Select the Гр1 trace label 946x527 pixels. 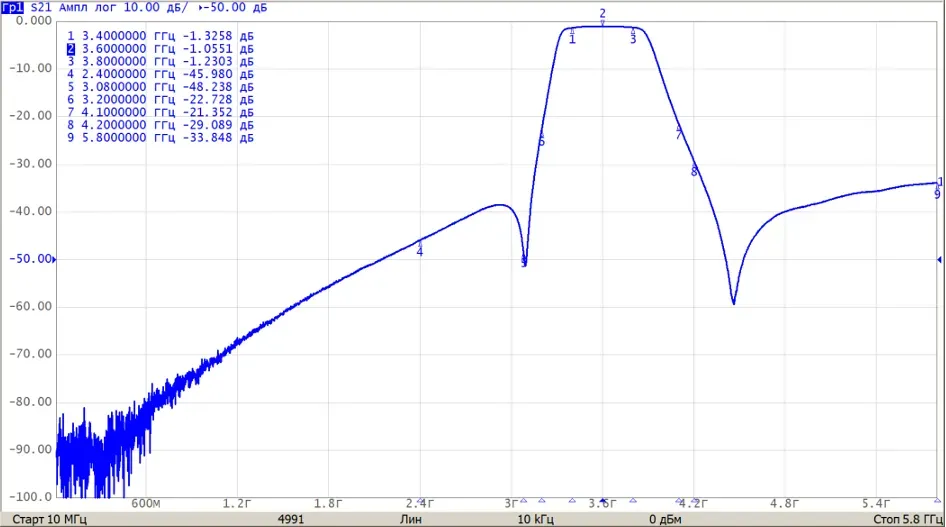[12, 7]
